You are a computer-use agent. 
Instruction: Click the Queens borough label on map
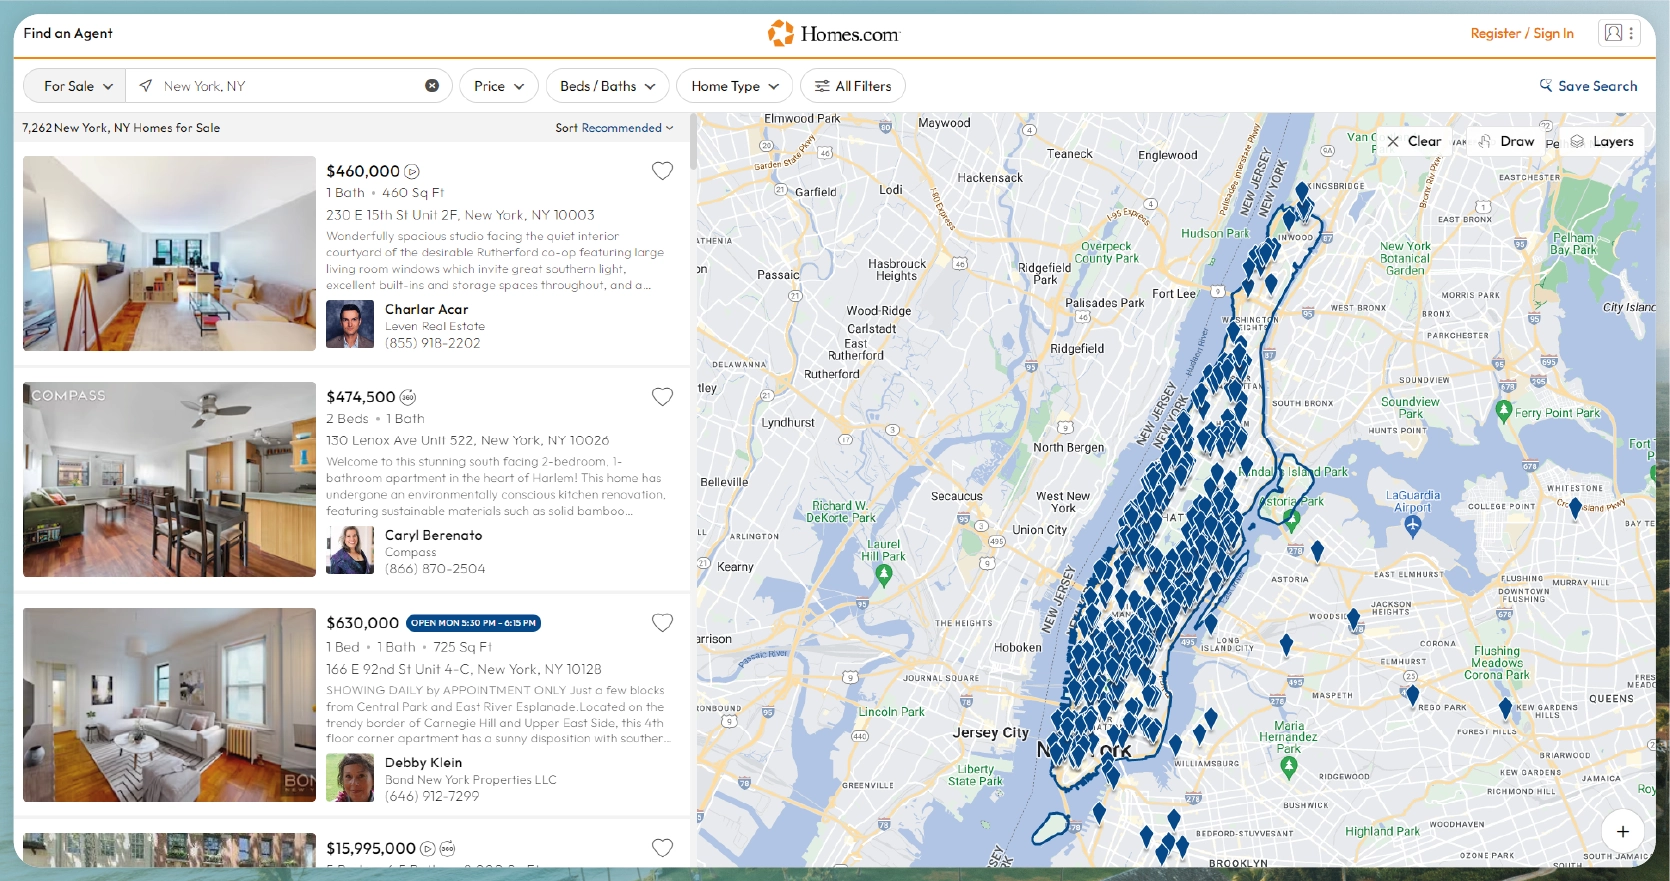1611,699
